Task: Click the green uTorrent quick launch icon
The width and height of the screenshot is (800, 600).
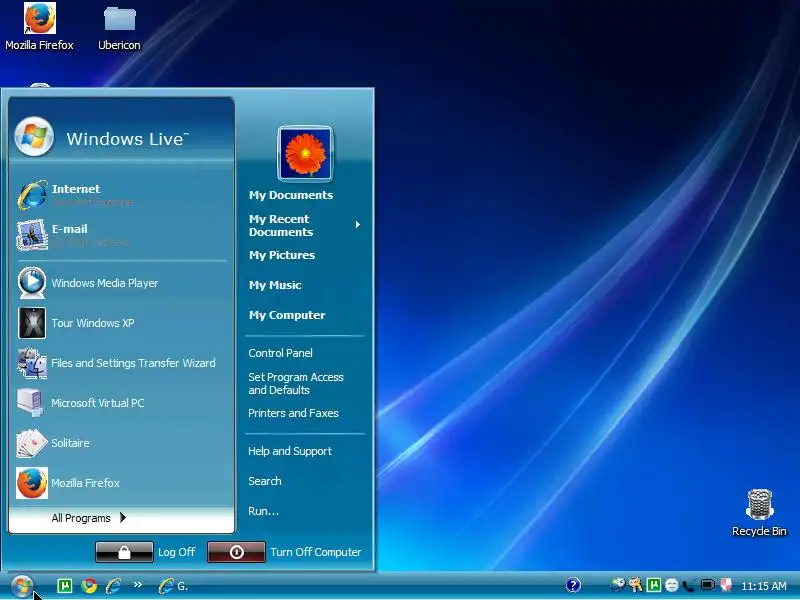Action: coord(65,586)
